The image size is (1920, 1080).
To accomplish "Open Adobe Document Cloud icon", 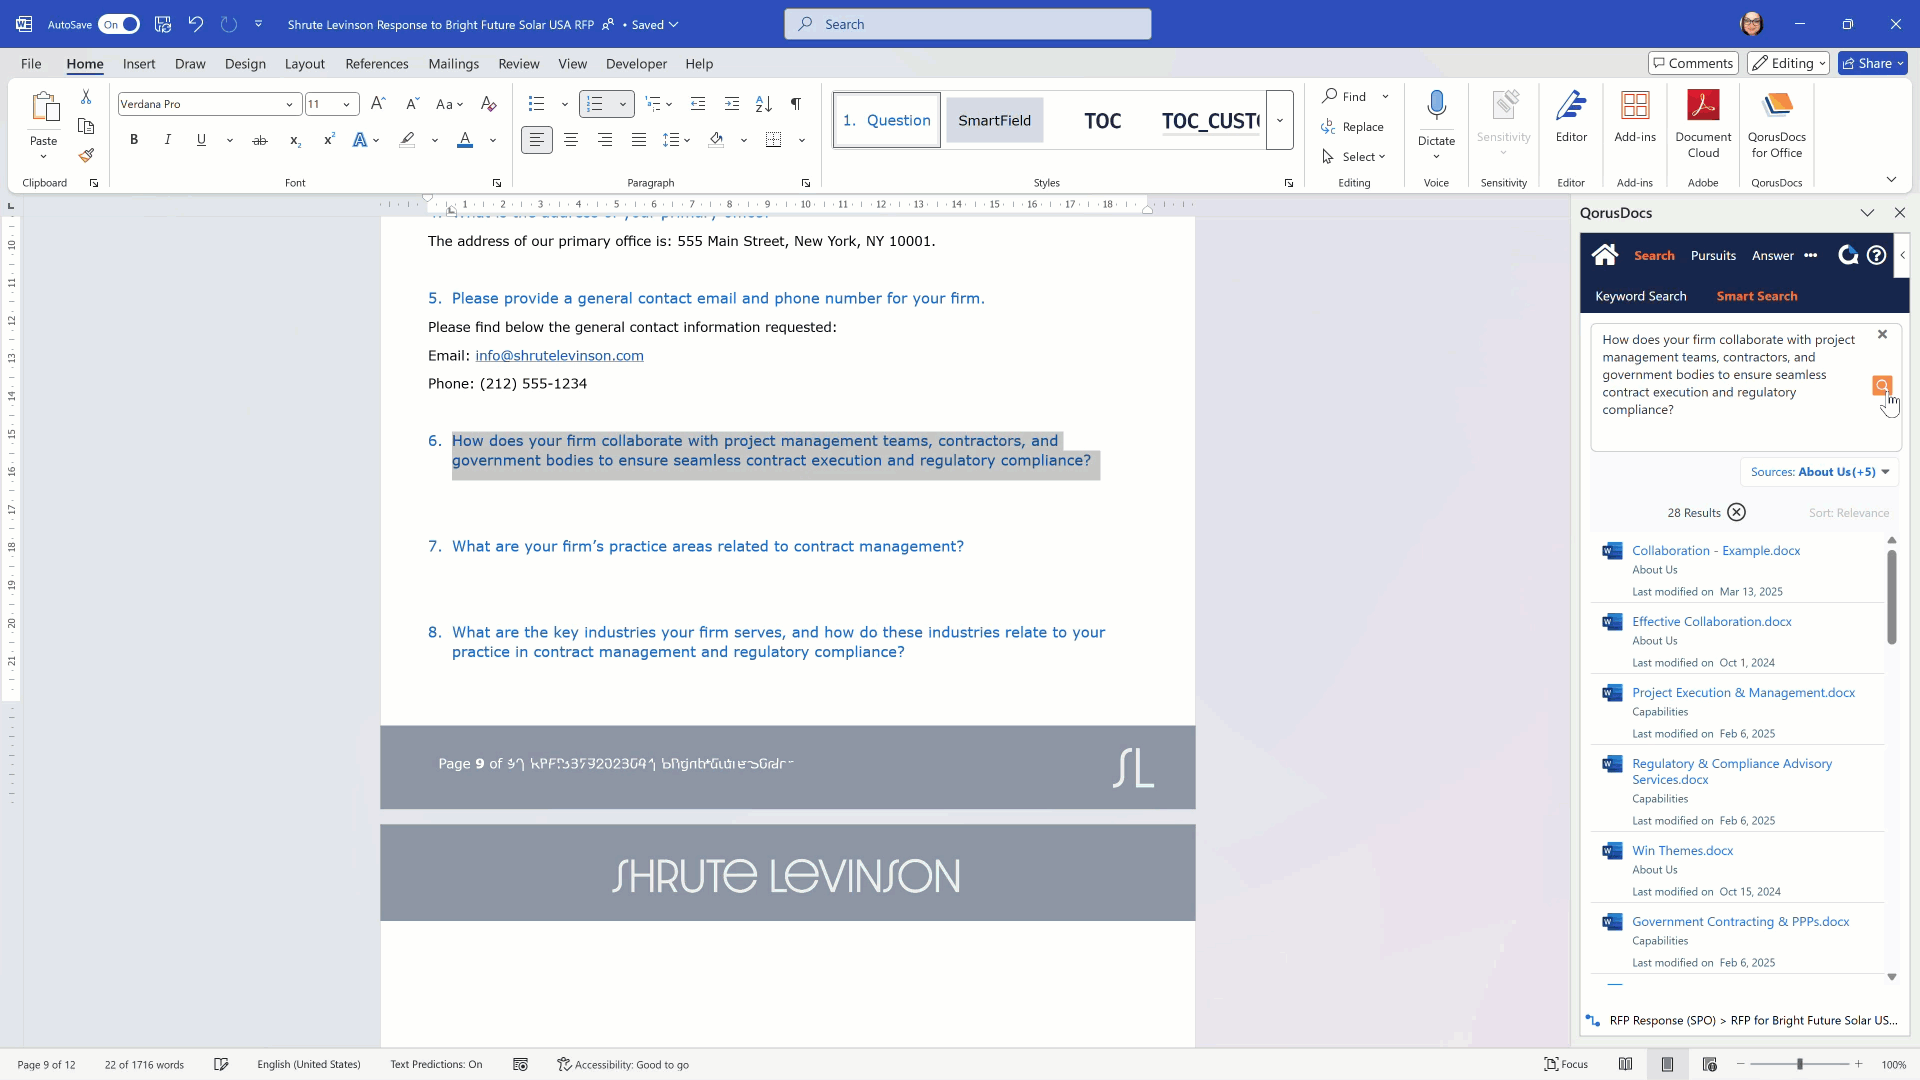I will 1703,106.
